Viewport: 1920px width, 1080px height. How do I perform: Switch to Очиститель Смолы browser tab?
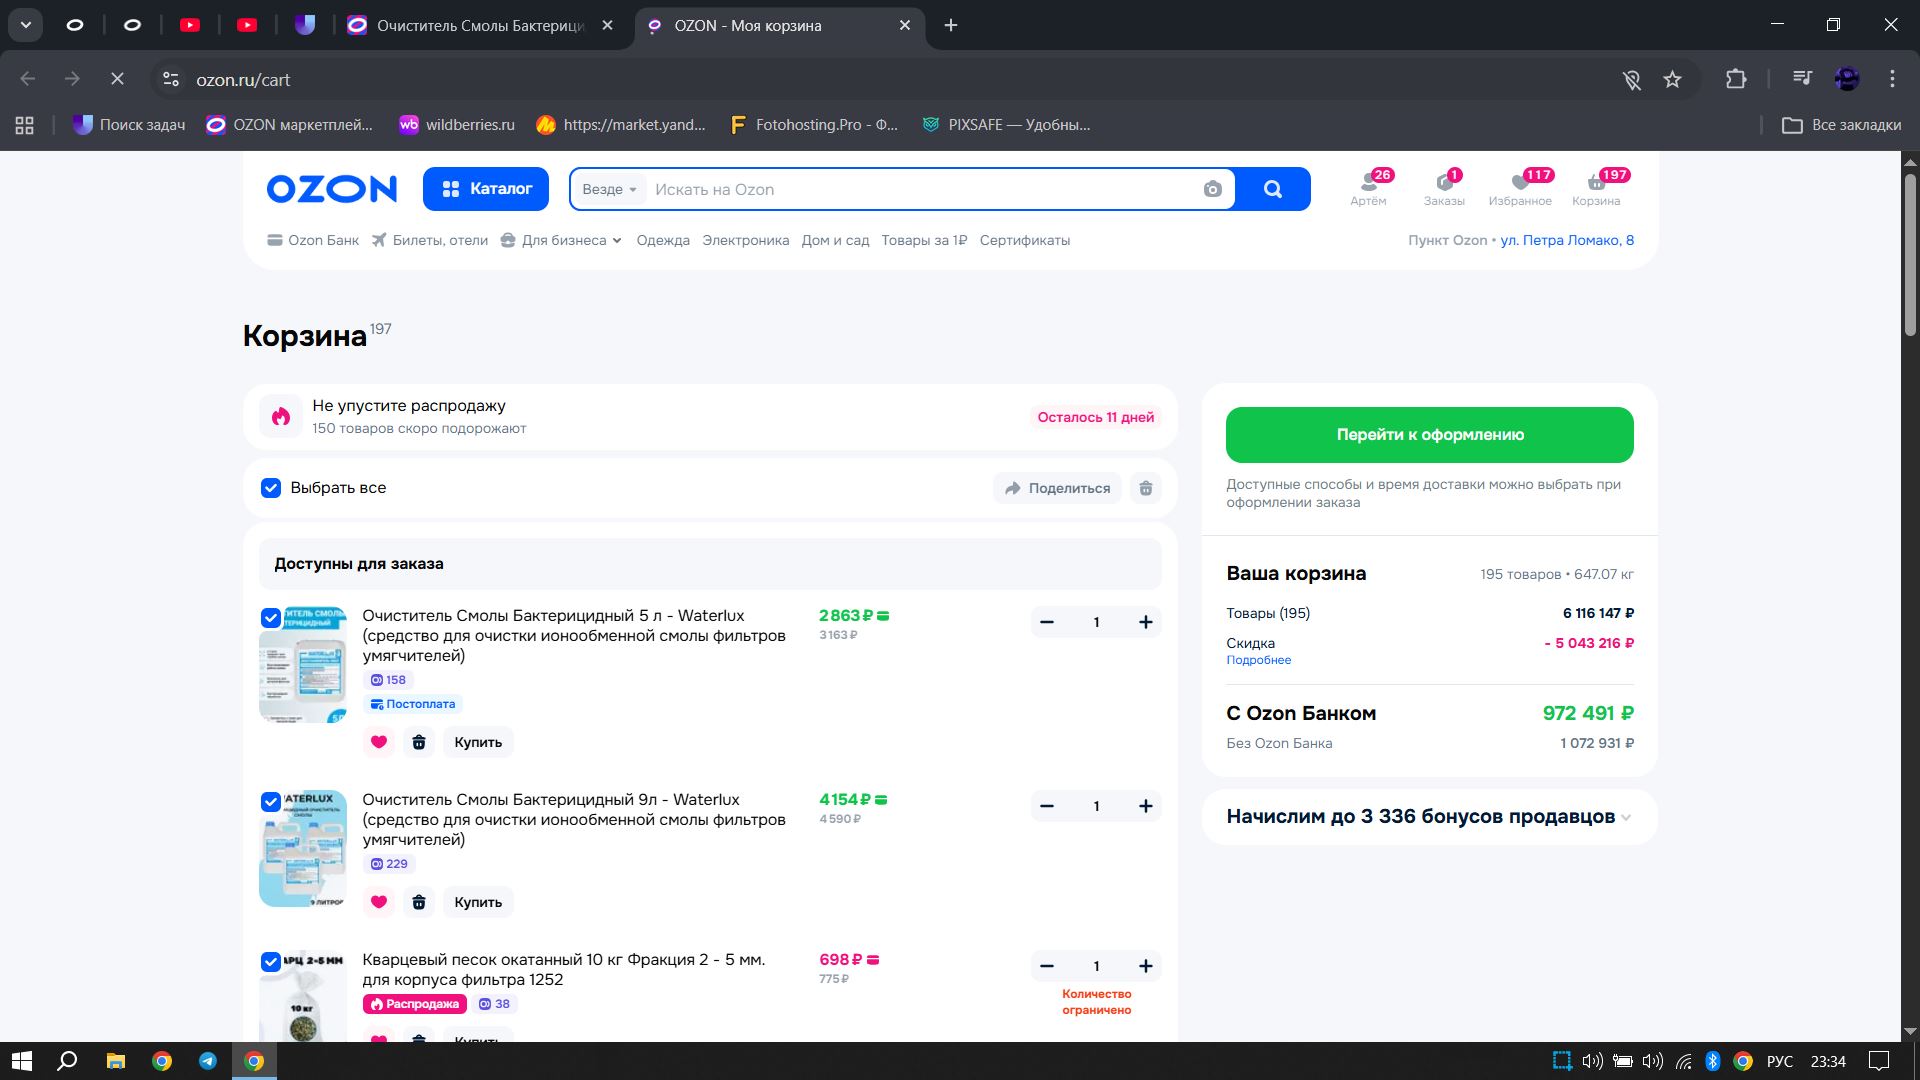click(x=480, y=26)
